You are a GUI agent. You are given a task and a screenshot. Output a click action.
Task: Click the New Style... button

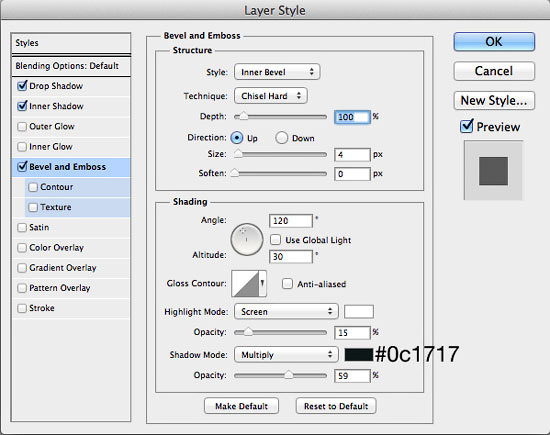coord(494,101)
